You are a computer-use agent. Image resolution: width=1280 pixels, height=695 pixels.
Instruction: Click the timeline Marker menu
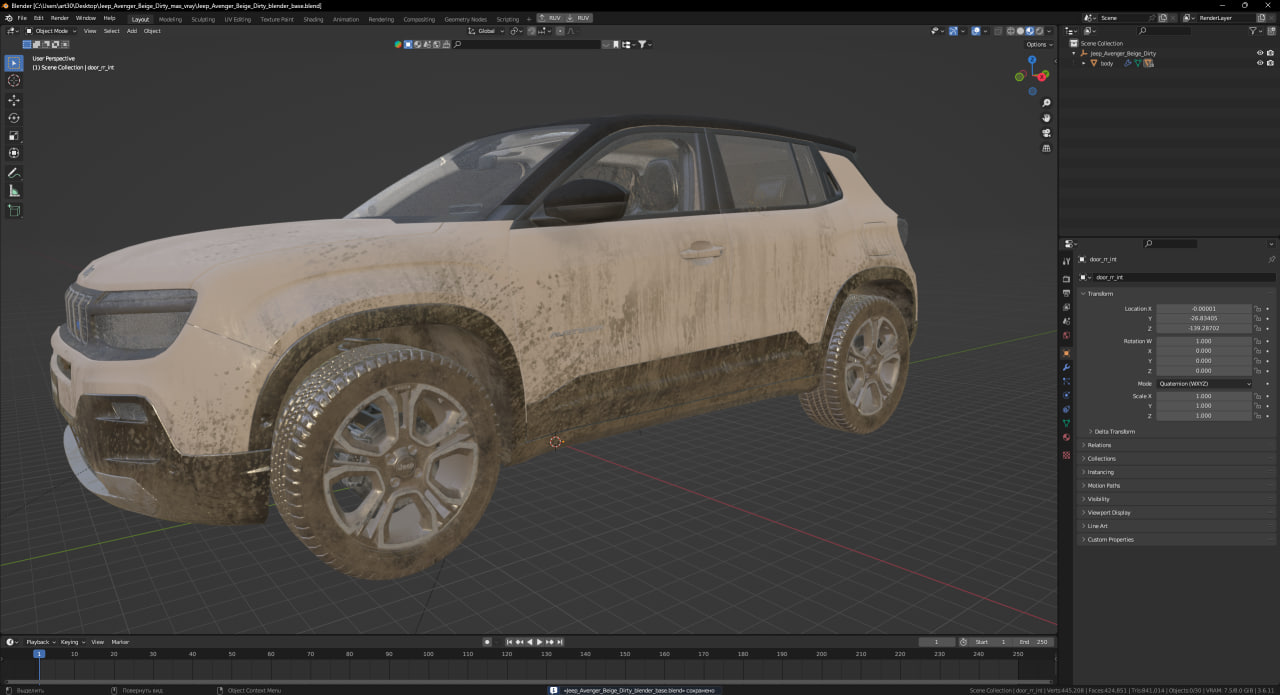(120, 642)
